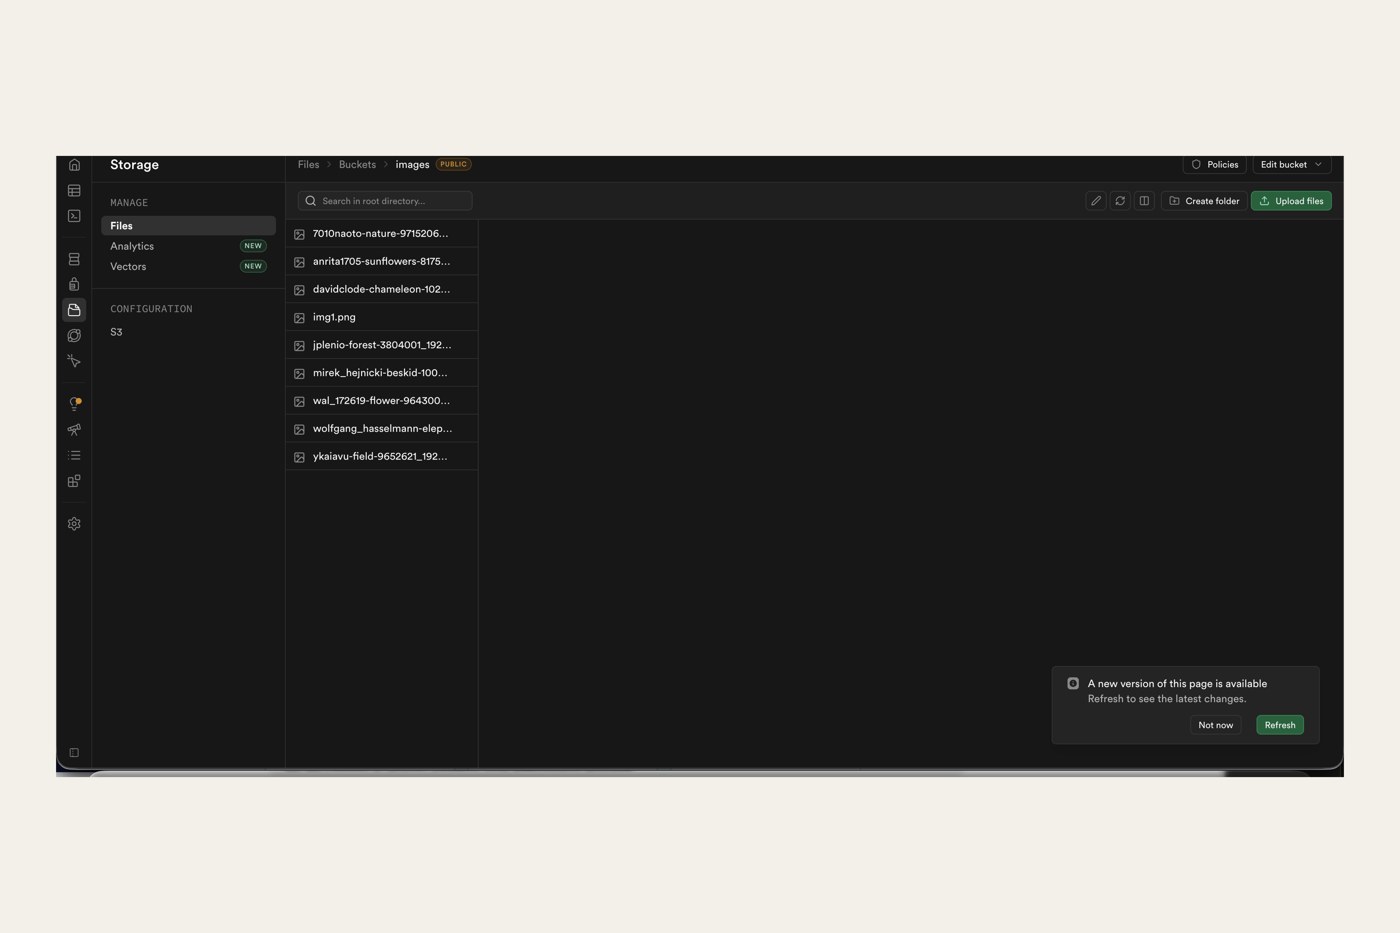
Task: Select file 7010naoto-nature-9715206
Action: pos(382,234)
